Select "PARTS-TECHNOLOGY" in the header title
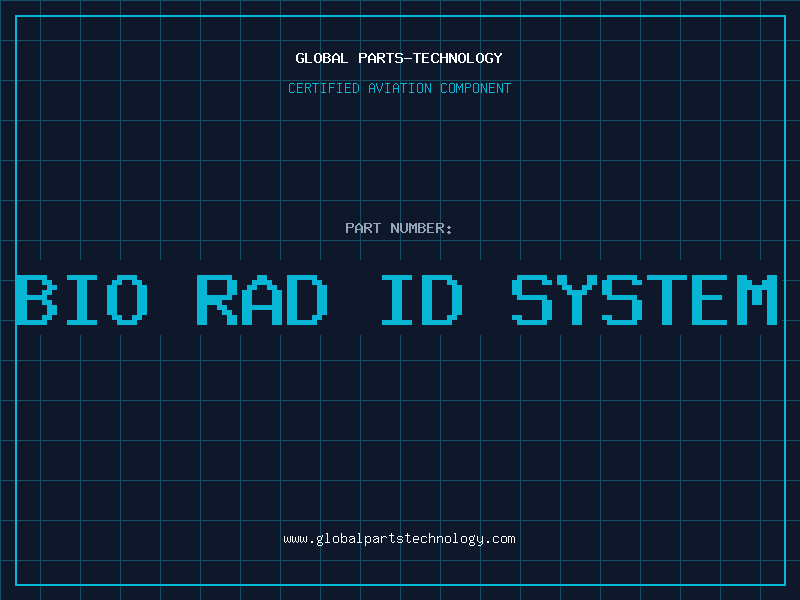800x600 pixels. pos(430,58)
